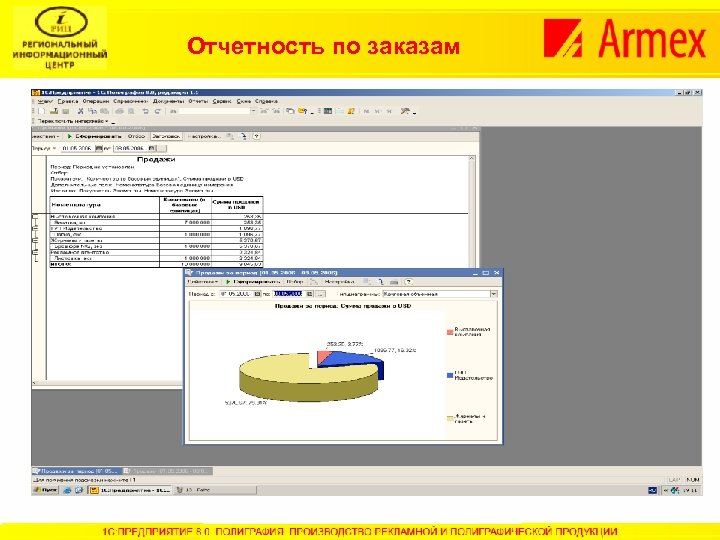Open the Отчеты menu

[x=198, y=101]
